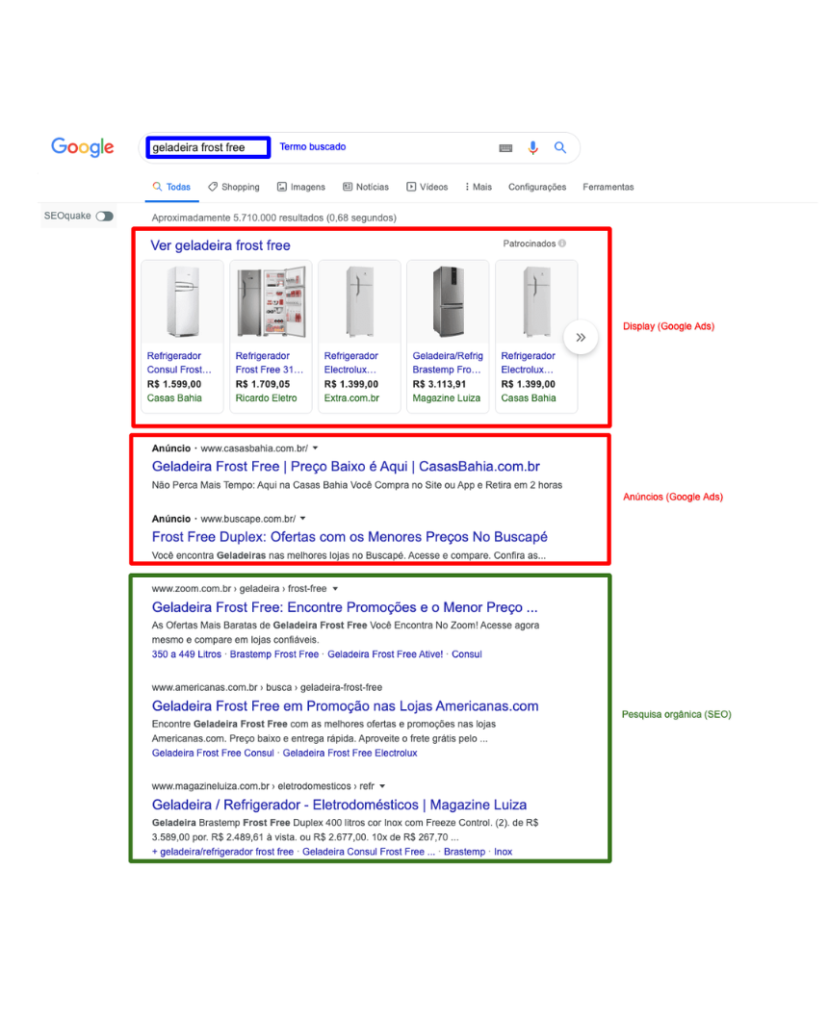Toggle the SEOquake on/off switch
The height and width of the screenshot is (1024, 828).
point(103,215)
